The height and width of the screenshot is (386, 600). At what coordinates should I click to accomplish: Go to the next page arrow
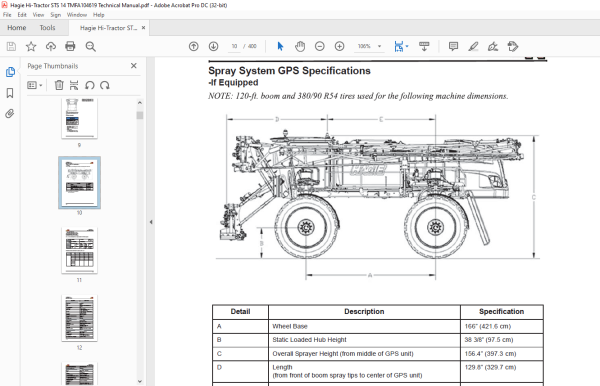point(214,46)
